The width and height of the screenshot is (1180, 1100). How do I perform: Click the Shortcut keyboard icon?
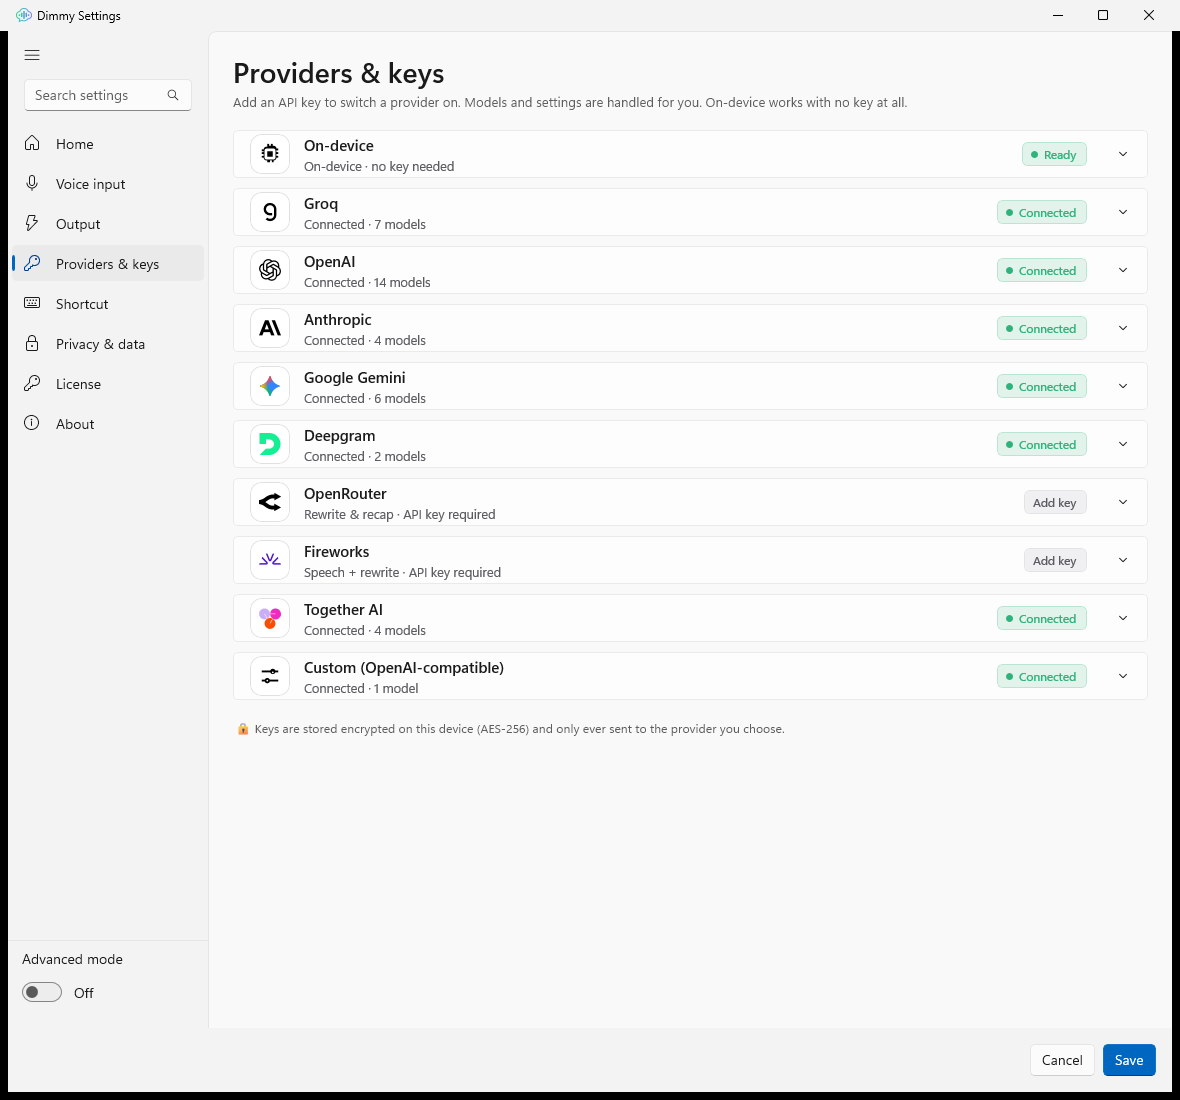[32, 302]
